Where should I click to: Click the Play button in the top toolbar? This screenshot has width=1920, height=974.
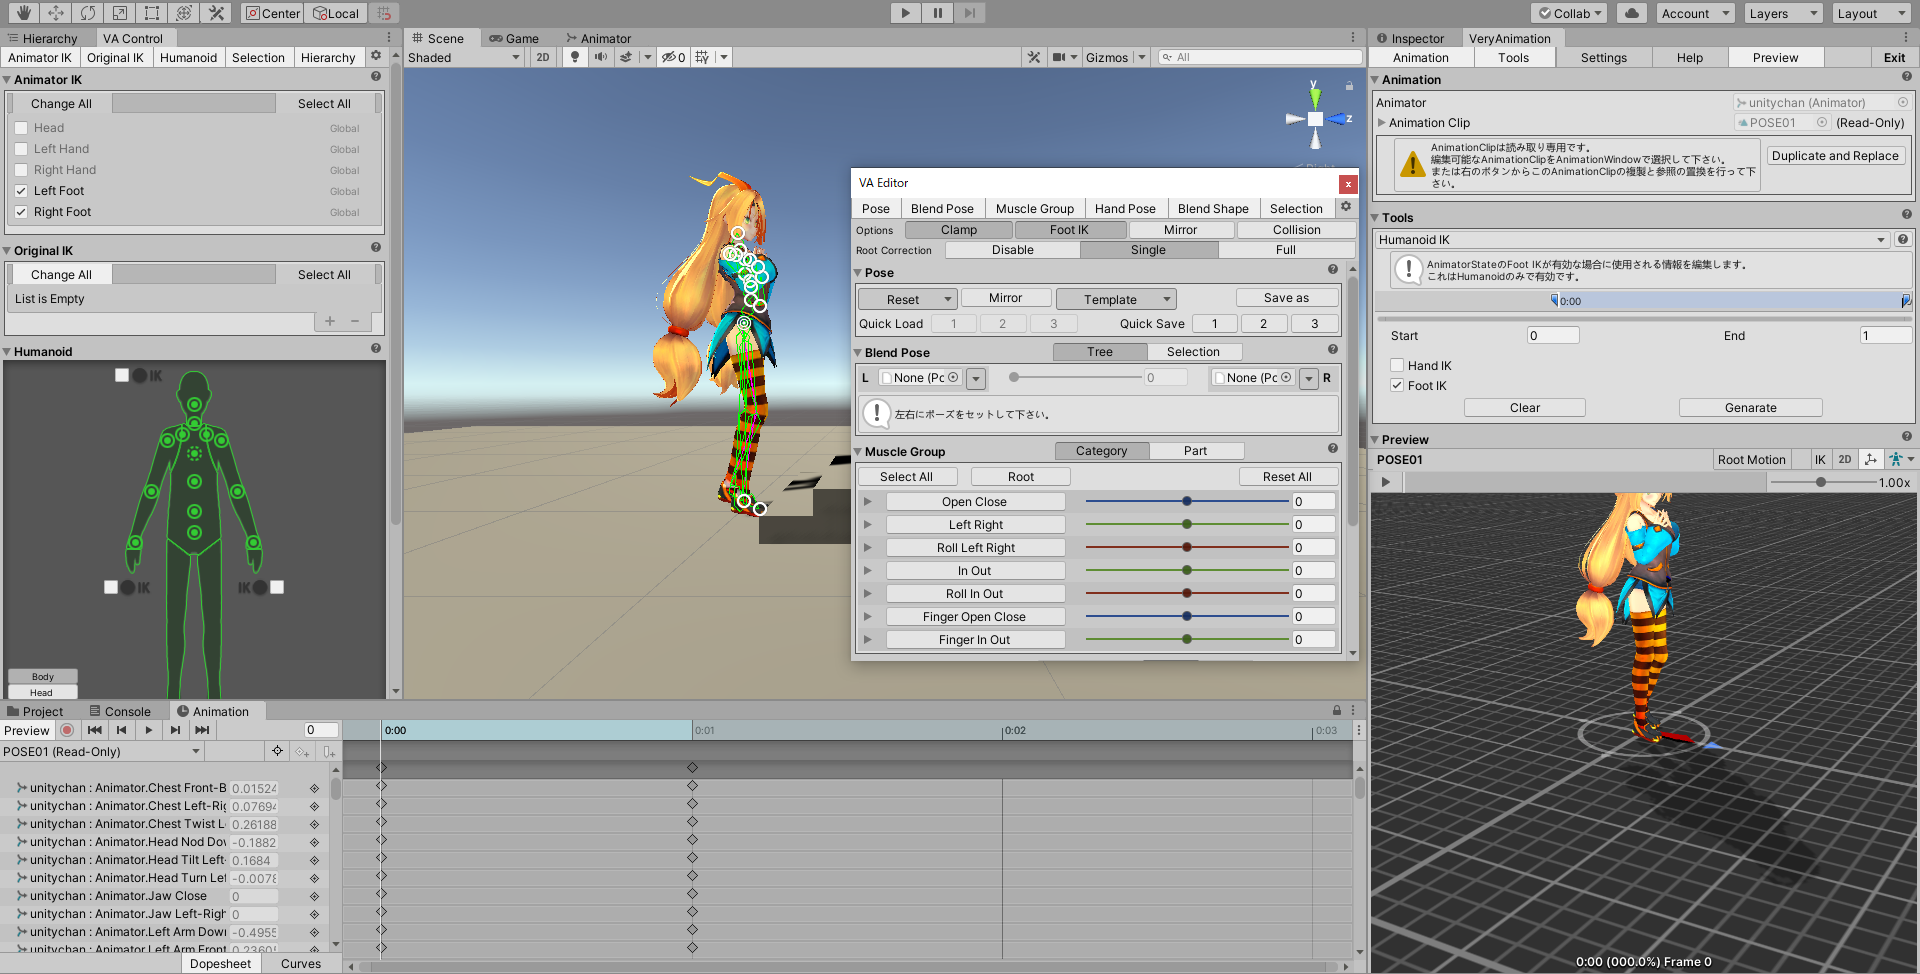(905, 13)
